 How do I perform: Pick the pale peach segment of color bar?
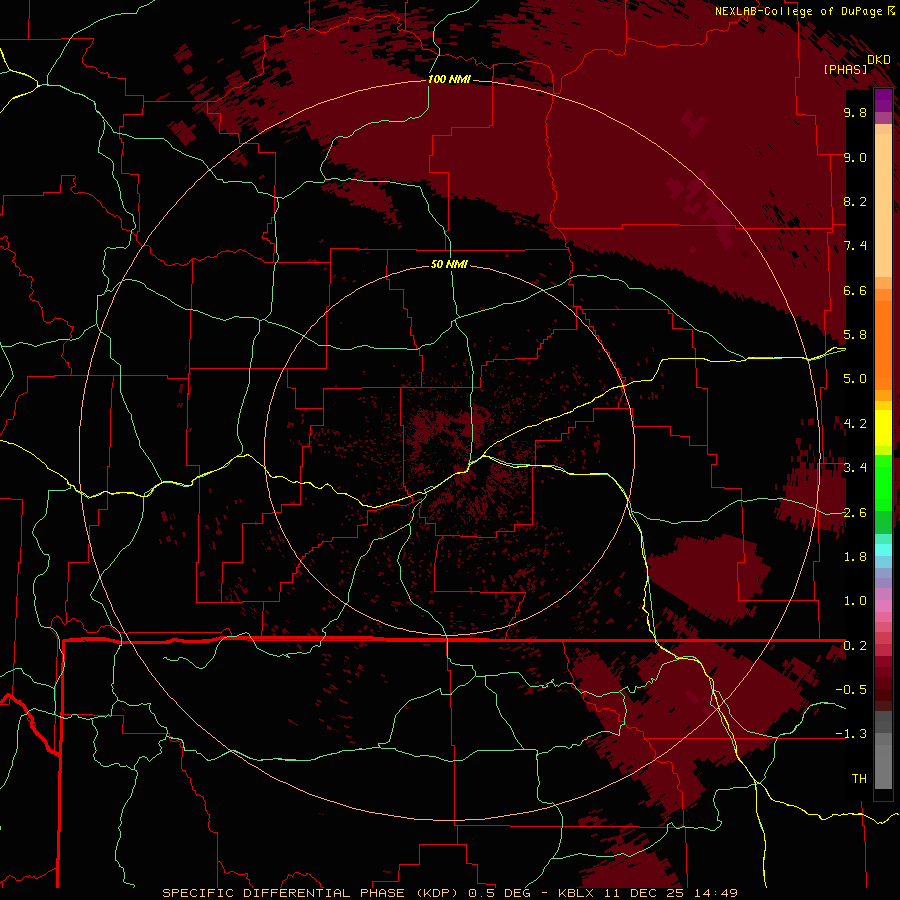coord(883,205)
